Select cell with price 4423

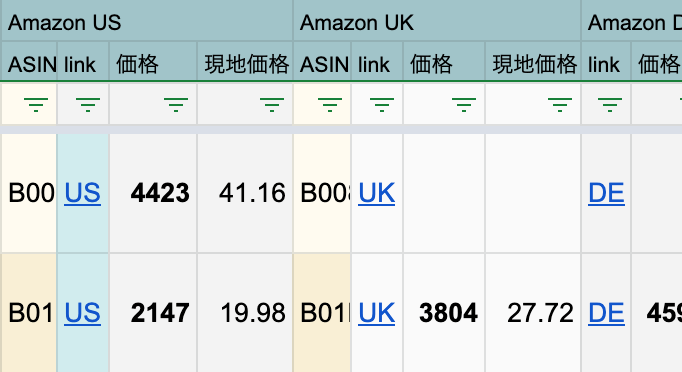(x=153, y=193)
